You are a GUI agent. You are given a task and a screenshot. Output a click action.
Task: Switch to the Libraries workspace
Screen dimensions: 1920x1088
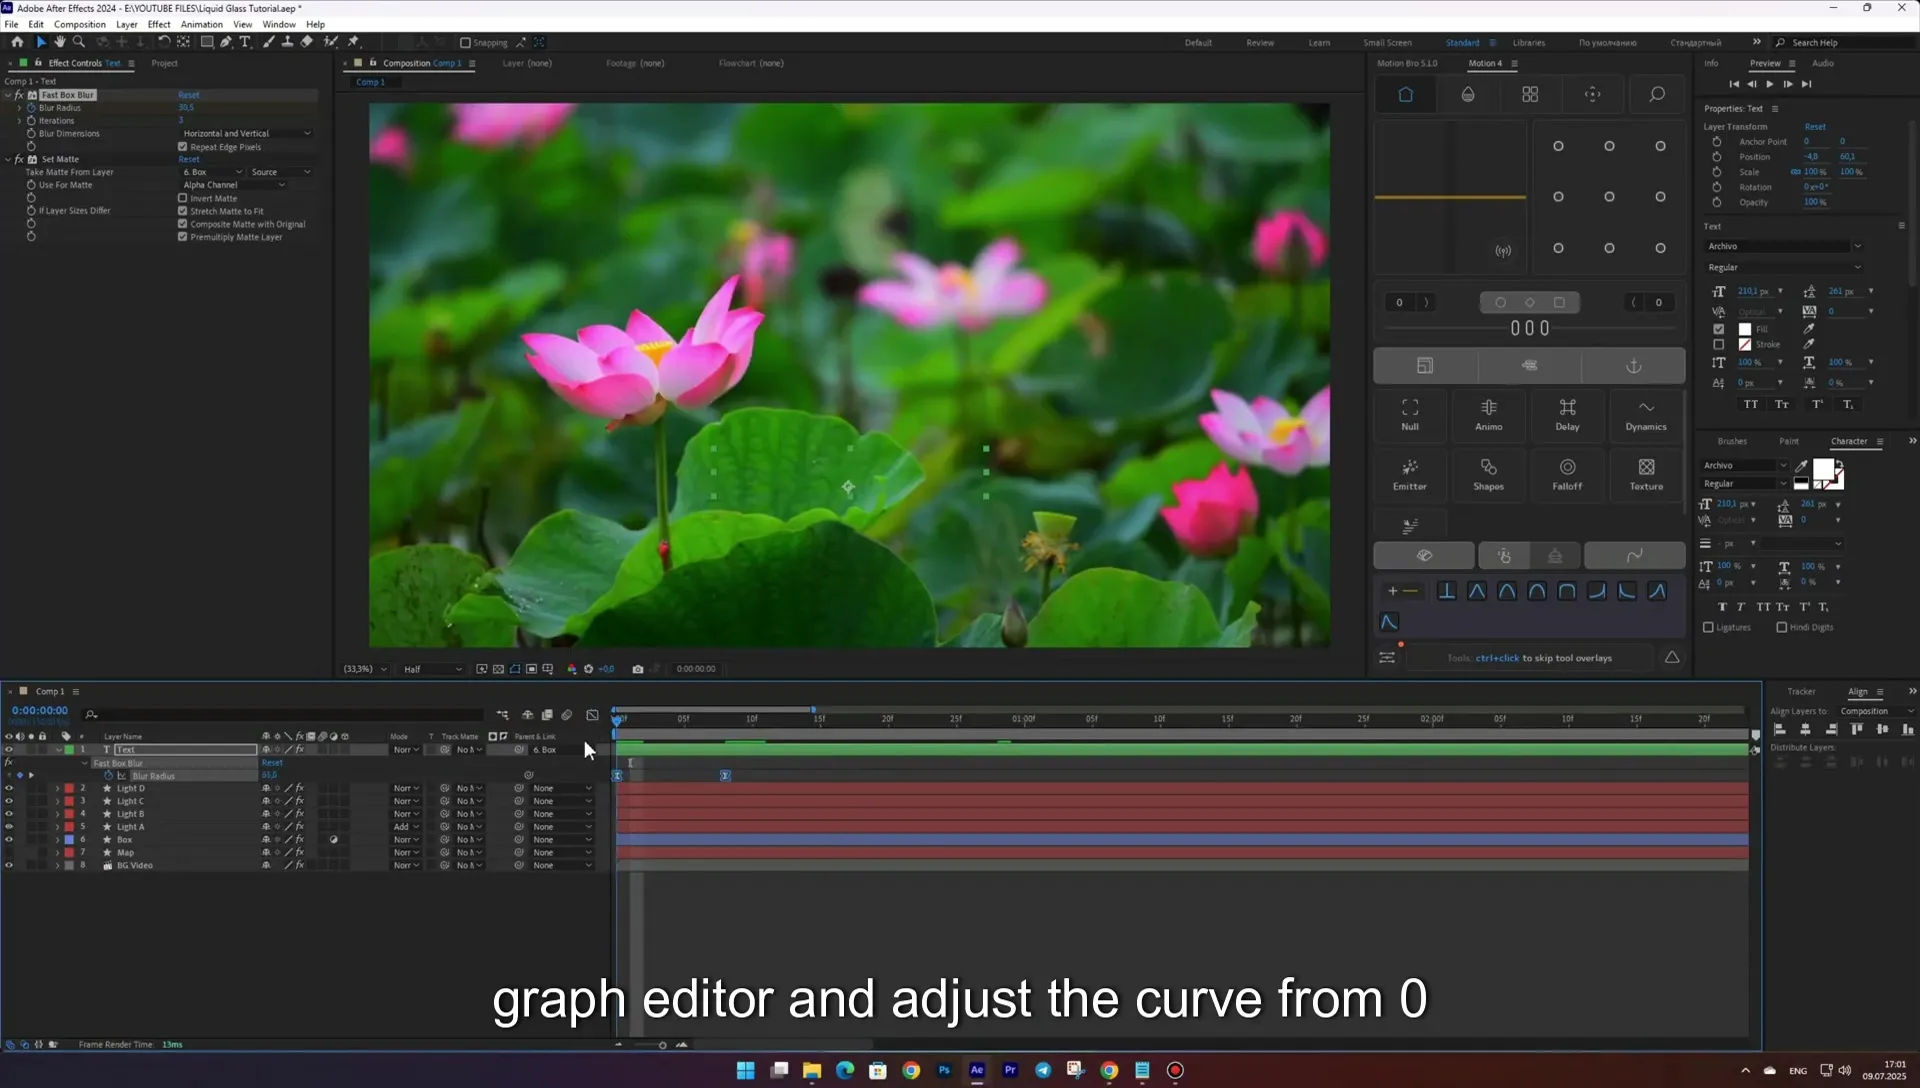pyautogui.click(x=1528, y=43)
